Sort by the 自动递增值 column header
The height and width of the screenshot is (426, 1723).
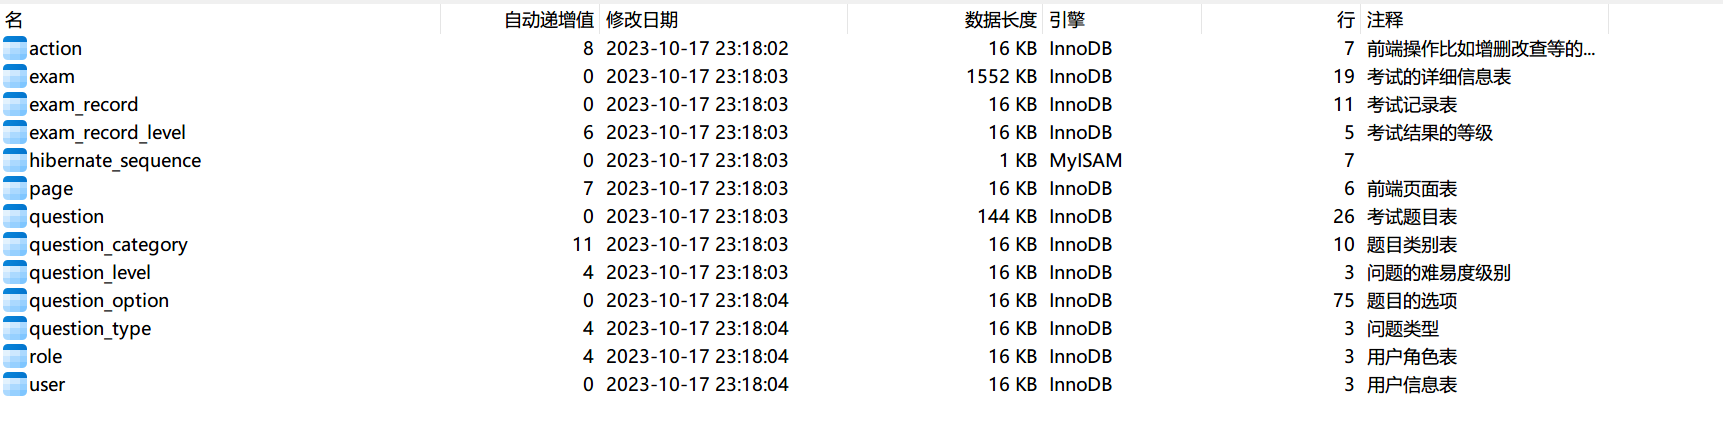548,20
